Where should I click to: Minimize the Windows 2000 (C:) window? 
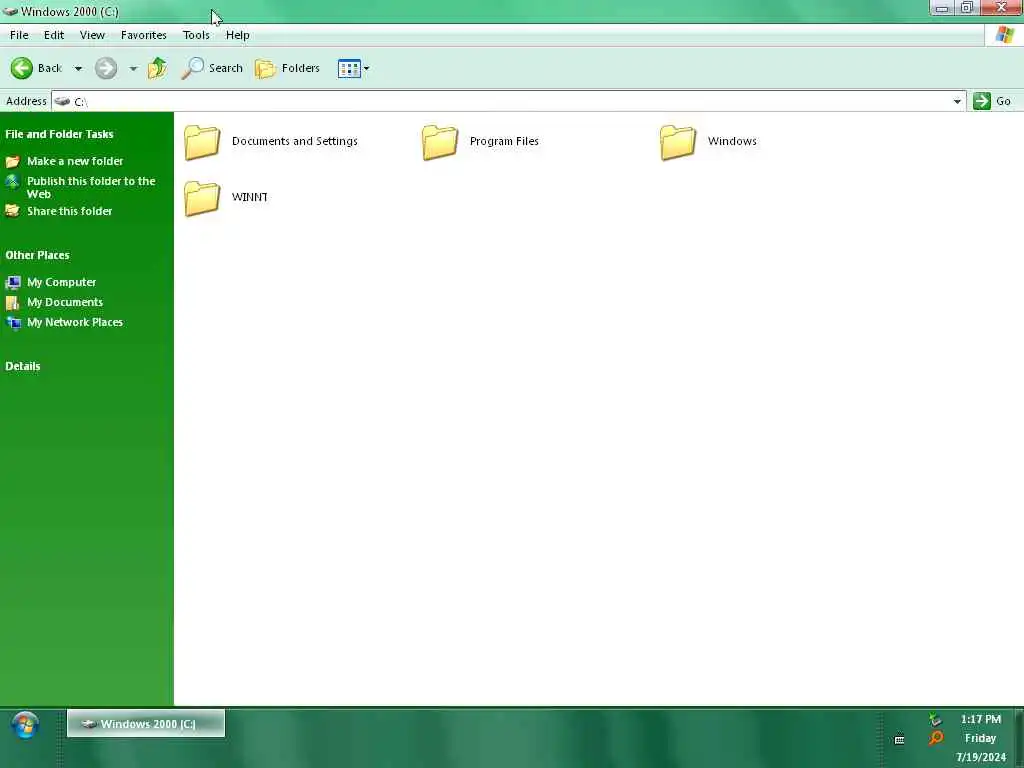[x=942, y=8]
